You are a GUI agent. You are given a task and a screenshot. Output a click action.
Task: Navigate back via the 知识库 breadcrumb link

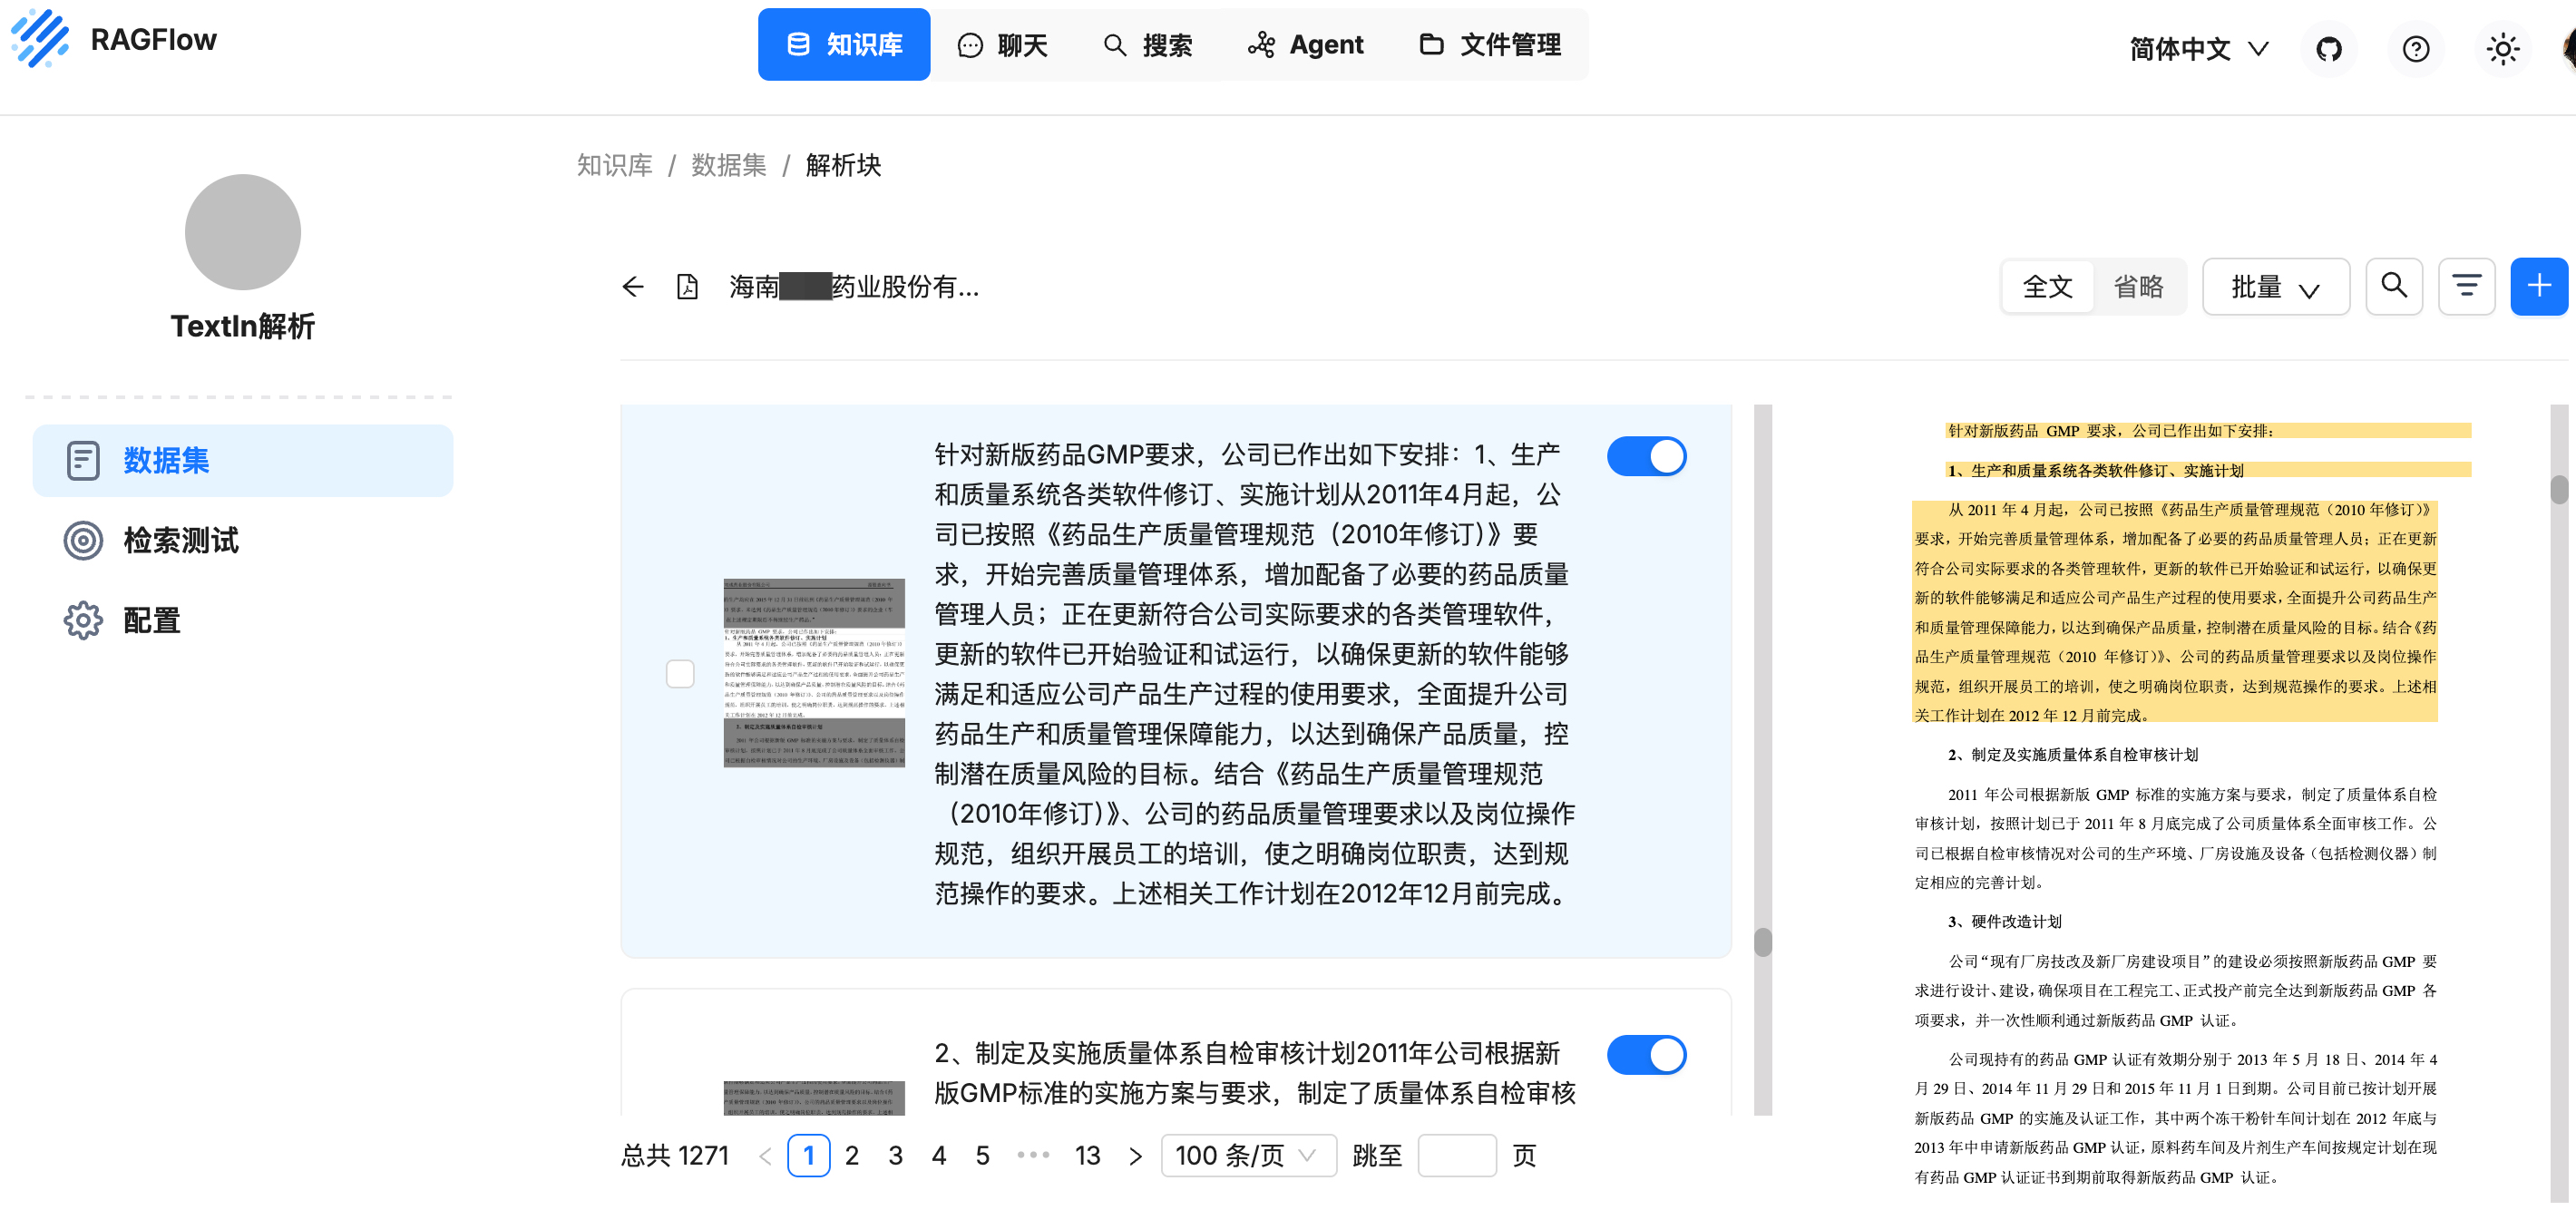pyautogui.click(x=613, y=165)
